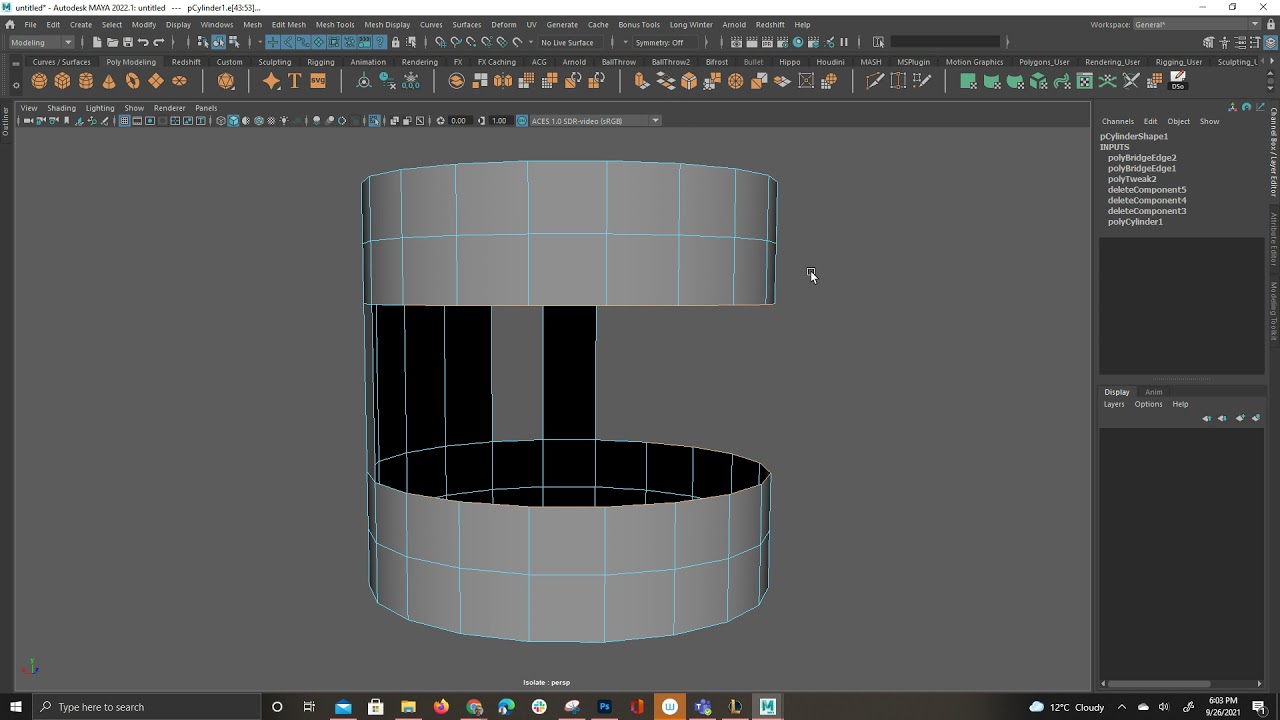1280x720 pixels.
Task: Switch to the Anim layer tab
Action: (x=1153, y=392)
